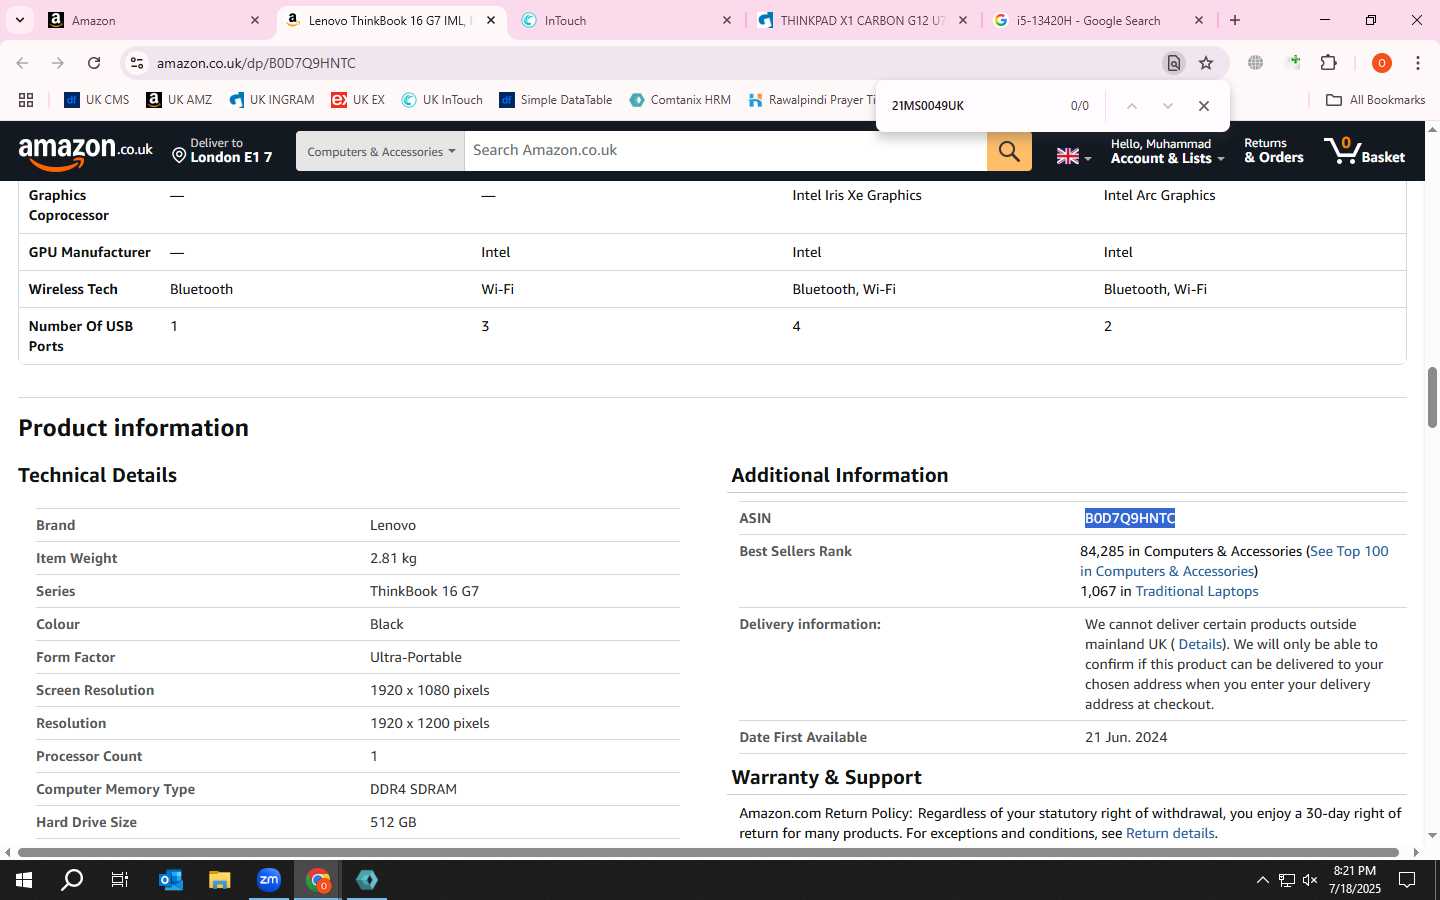Open the bookmarks apps grid icon
The width and height of the screenshot is (1440, 900).
[x=26, y=100]
